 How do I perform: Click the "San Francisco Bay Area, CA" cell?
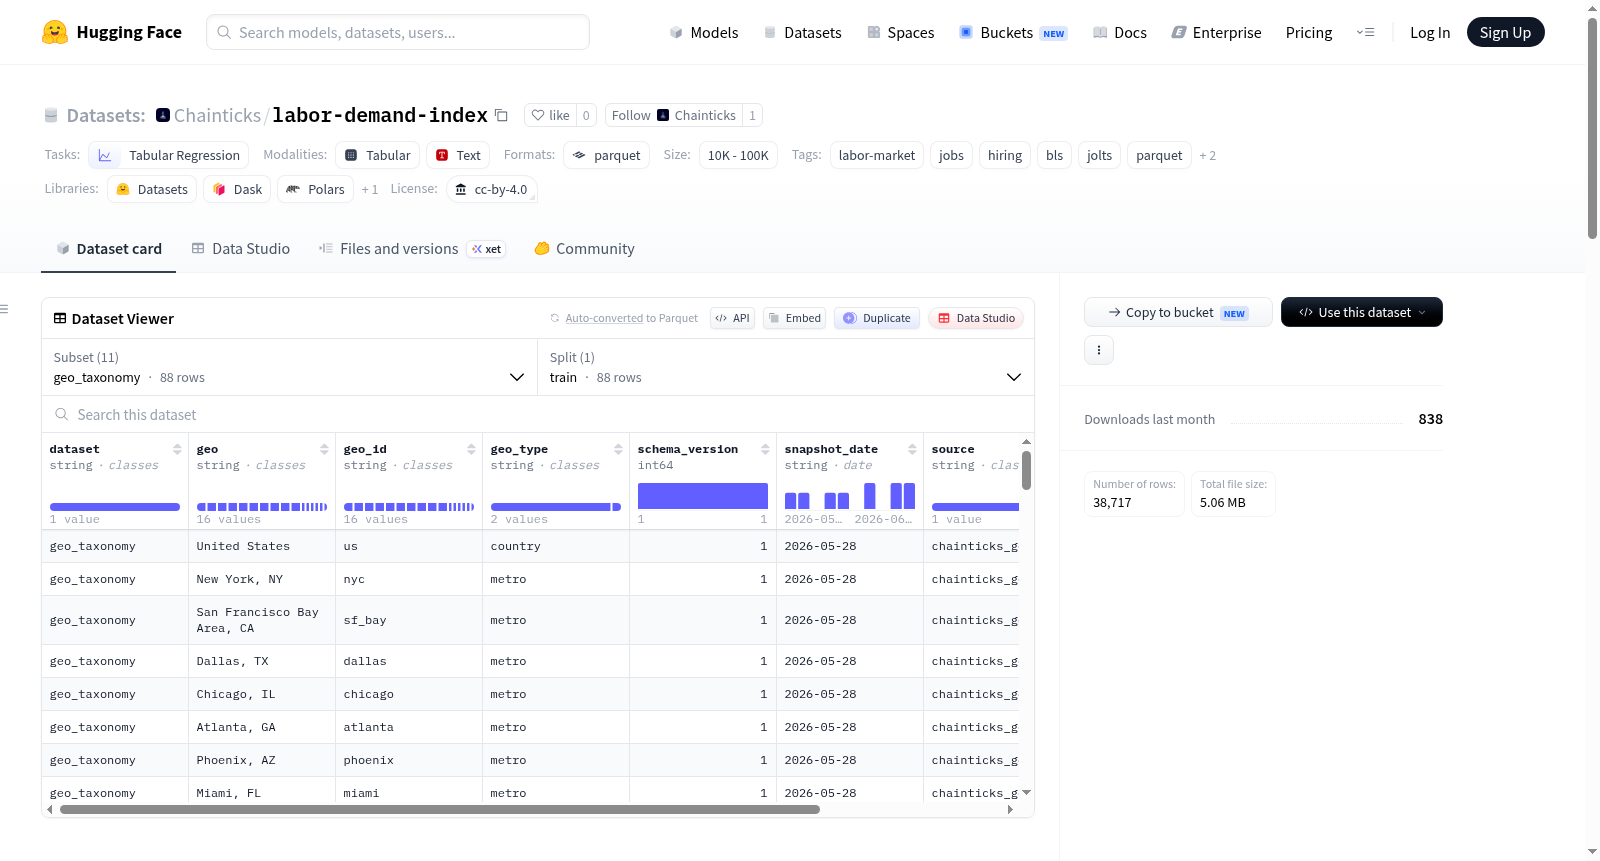[x=262, y=620]
